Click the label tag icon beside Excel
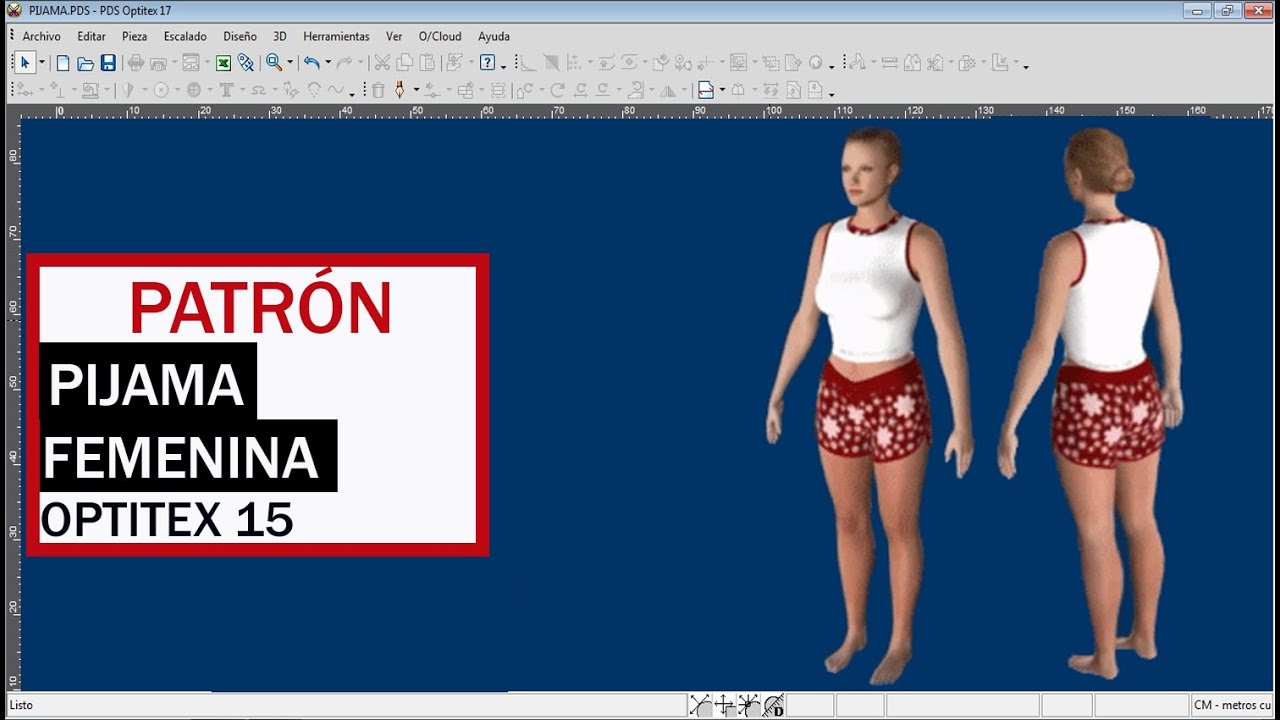 245,63
